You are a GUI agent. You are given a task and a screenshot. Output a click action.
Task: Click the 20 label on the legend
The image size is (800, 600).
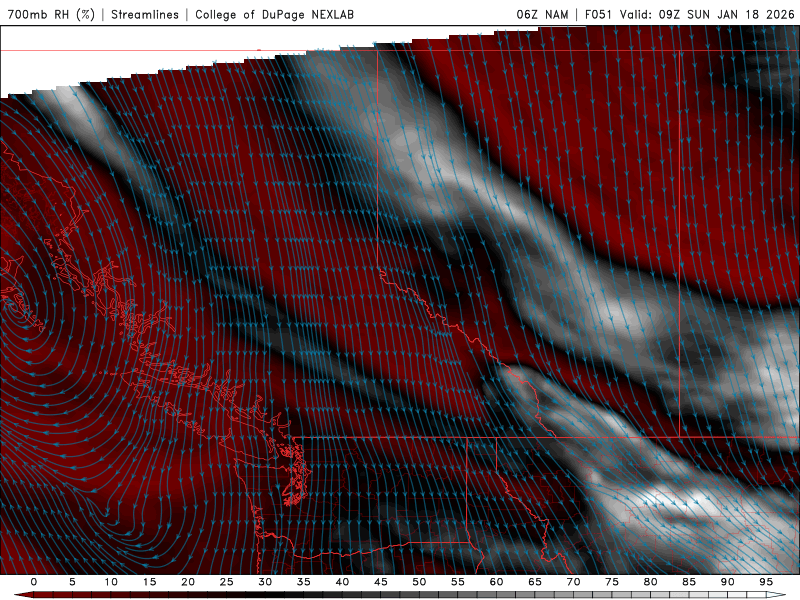(188, 582)
